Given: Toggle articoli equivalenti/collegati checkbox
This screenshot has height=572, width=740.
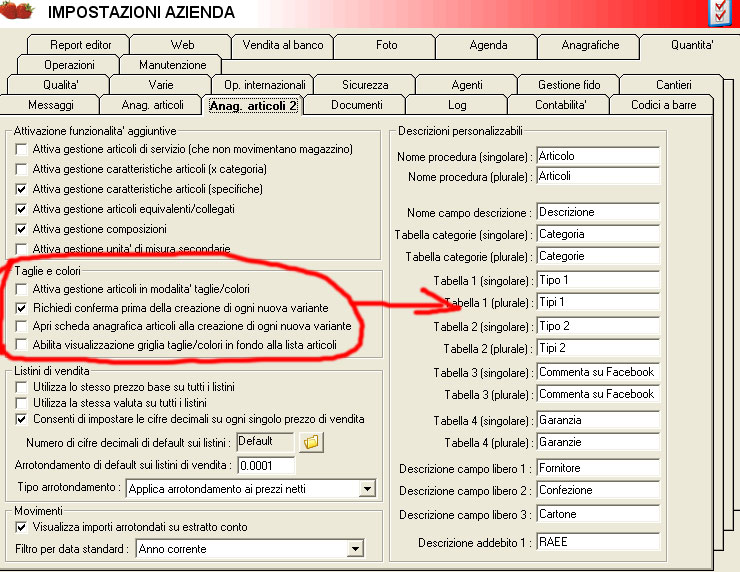Looking at the screenshot, I should pyautogui.click(x=21, y=209).
